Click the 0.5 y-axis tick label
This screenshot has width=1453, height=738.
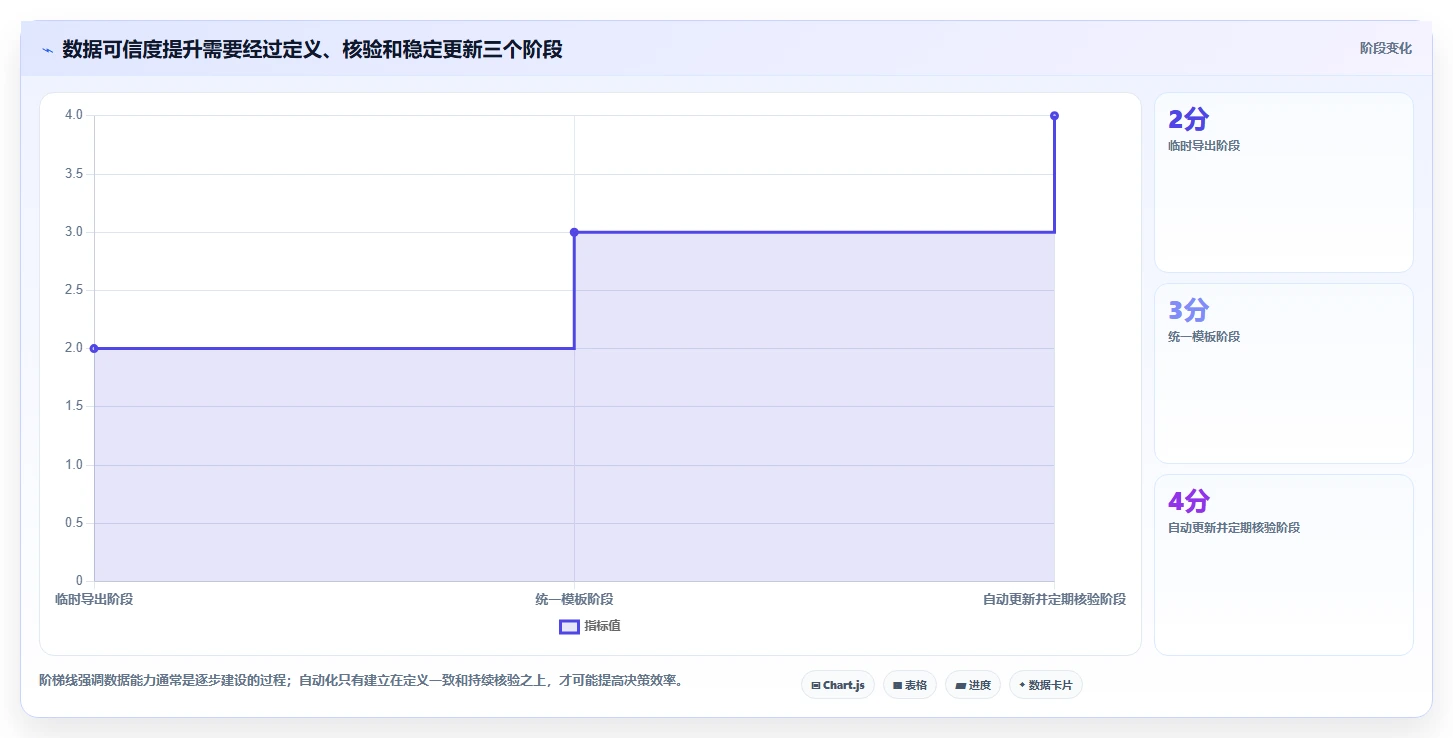[x=74, y=523]
